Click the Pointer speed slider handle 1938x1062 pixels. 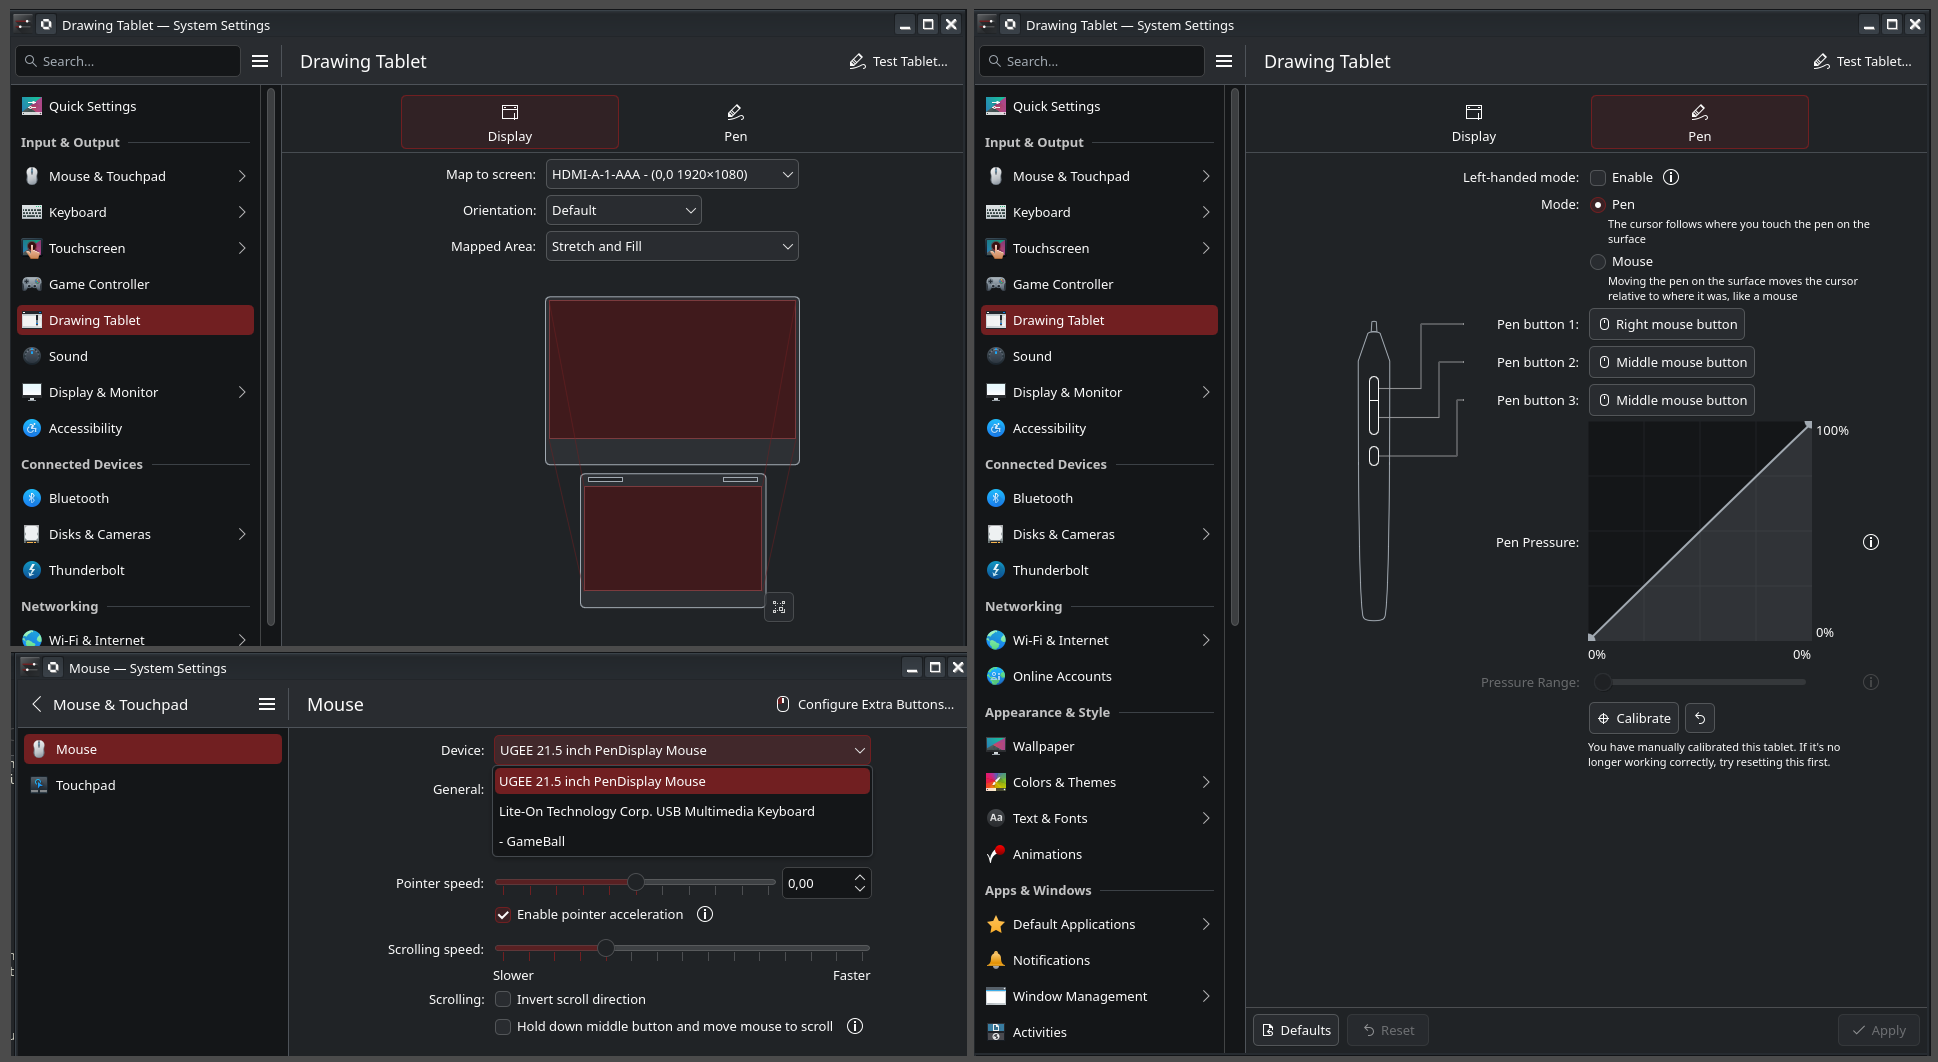pyautogui.click(x=636, y=882)
